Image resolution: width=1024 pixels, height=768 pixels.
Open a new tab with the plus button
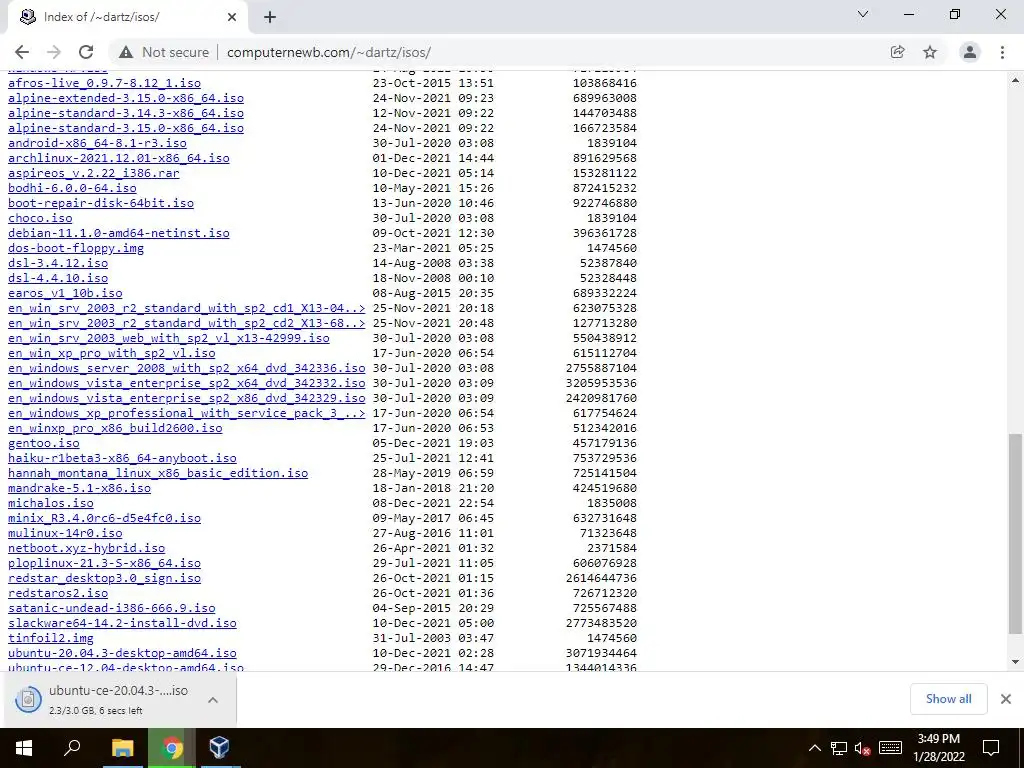click(270, 17)
